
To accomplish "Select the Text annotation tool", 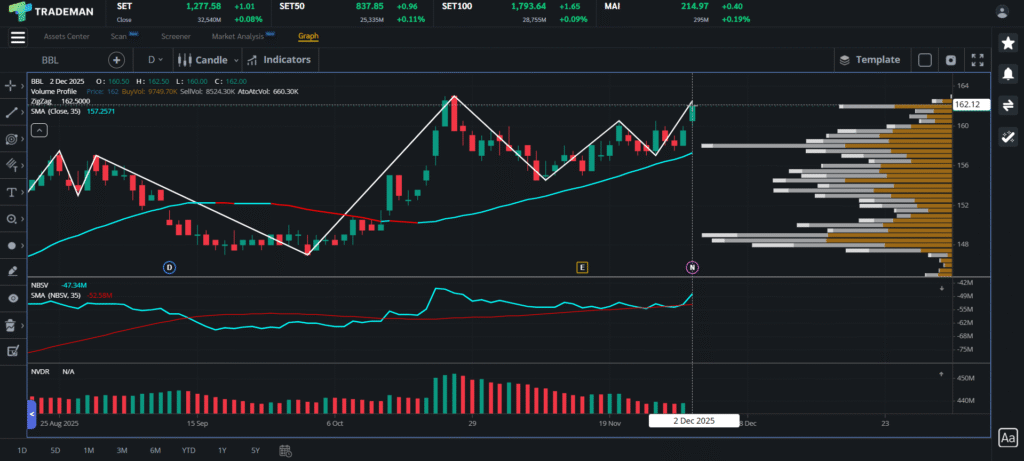I will 12,192.
